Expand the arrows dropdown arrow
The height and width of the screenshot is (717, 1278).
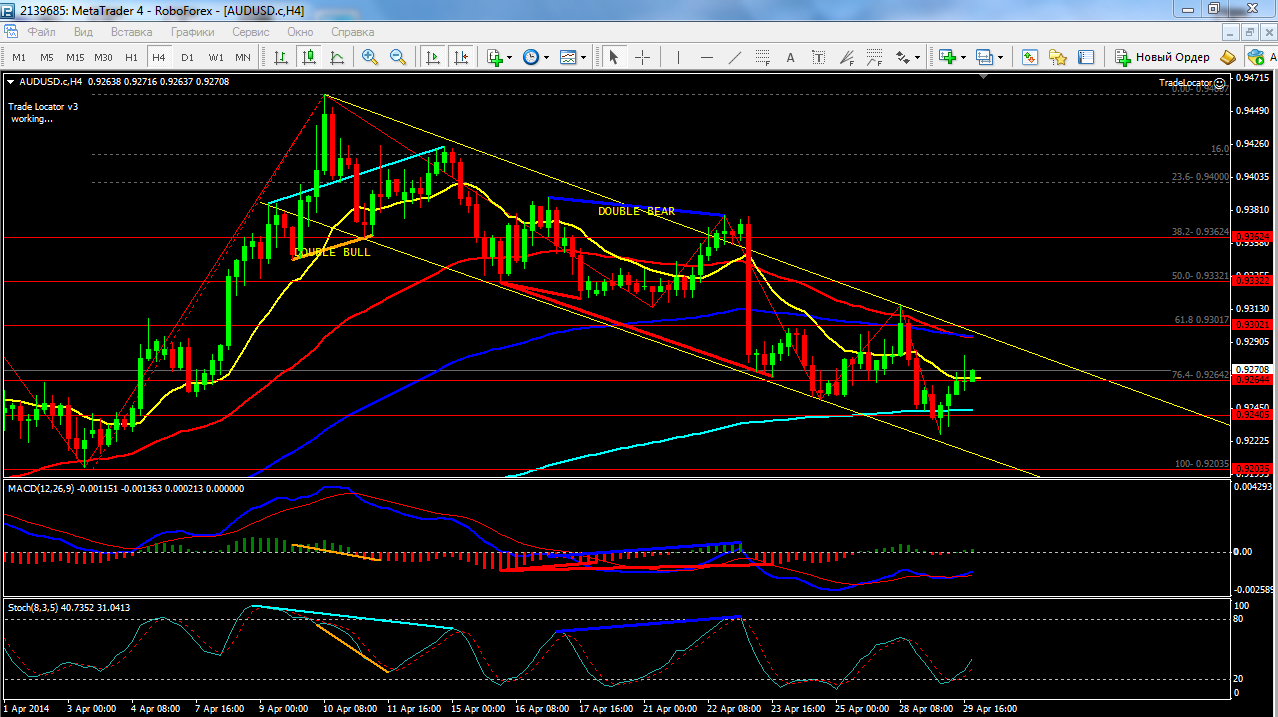tap(918, 57)
